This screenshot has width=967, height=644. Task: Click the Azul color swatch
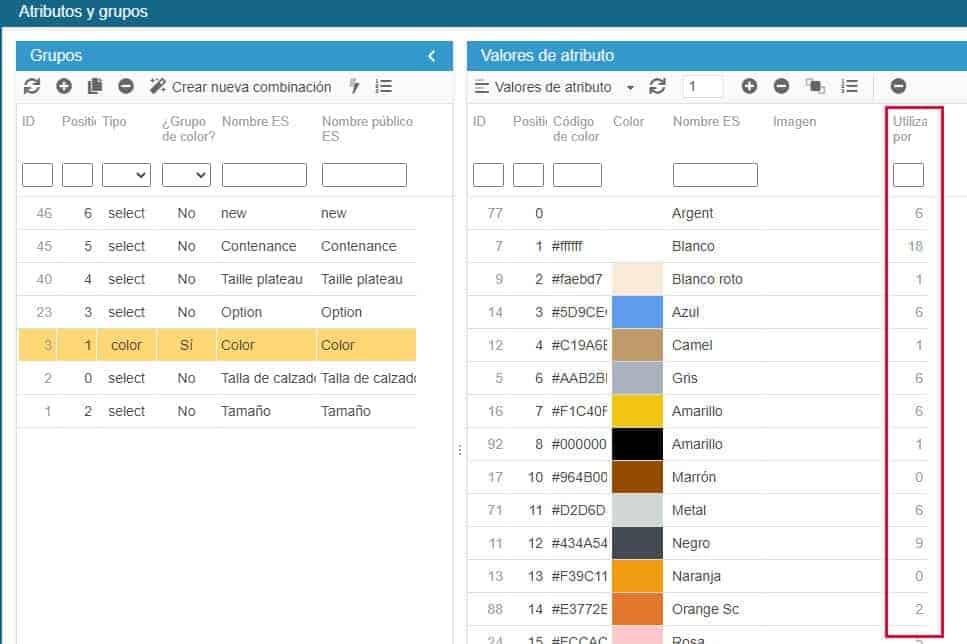tap(637, 312)
